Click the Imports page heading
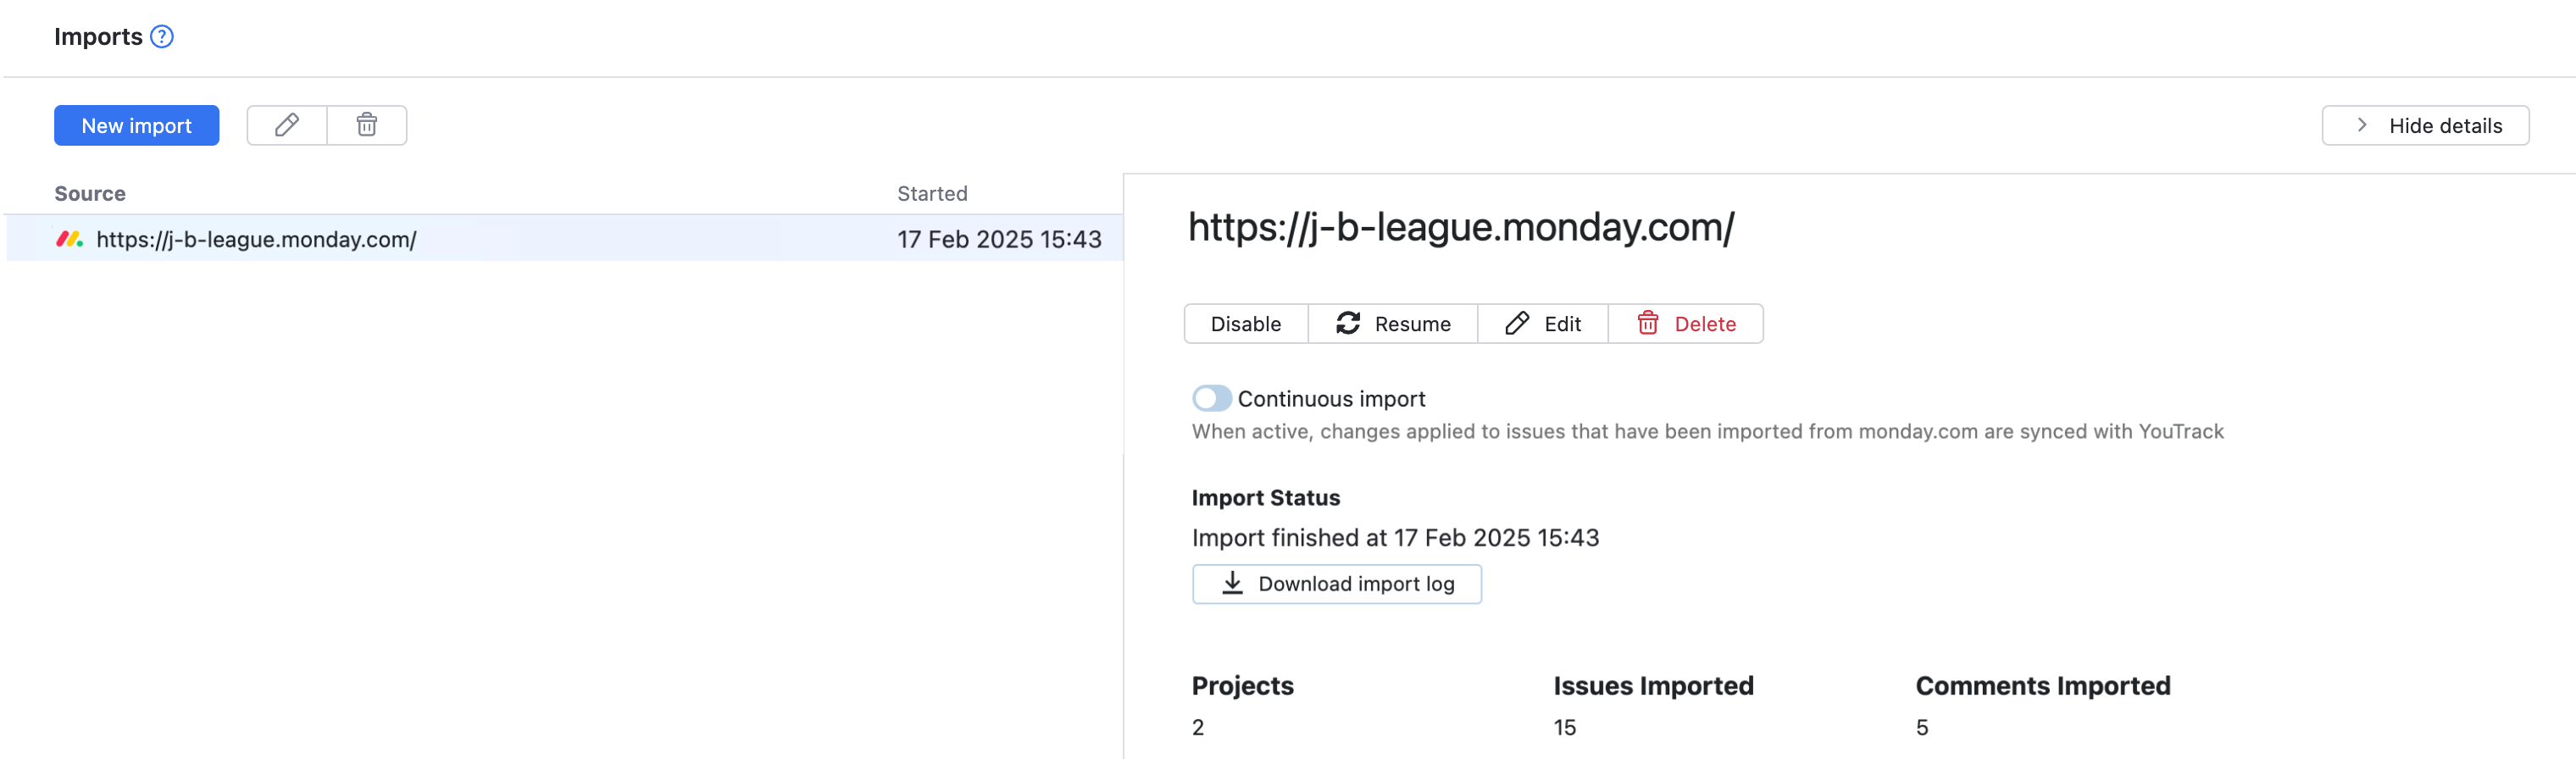The width and height of the screenshot is (2576, 759). tap(99, 36)
